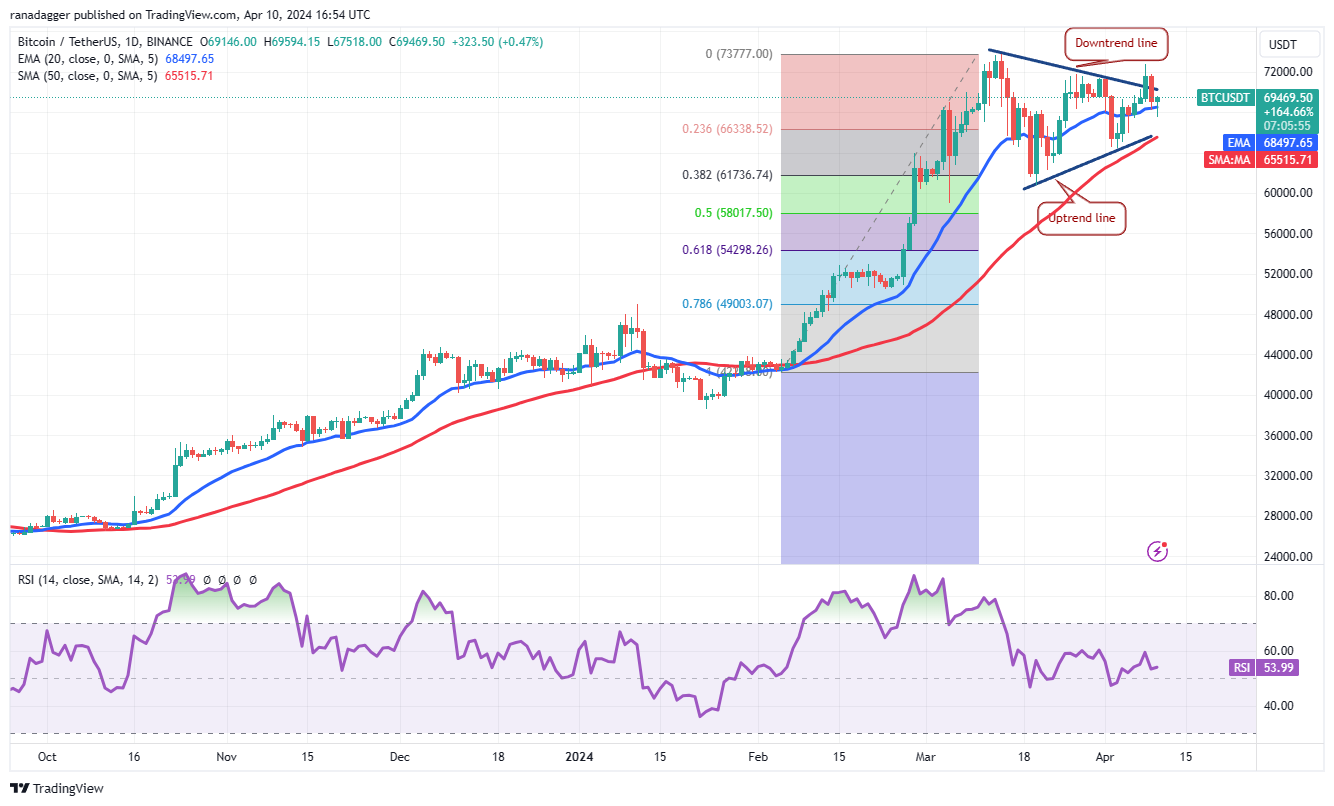
Task: Click the USDT currency label on price axis
Action: click(1283, 44)
